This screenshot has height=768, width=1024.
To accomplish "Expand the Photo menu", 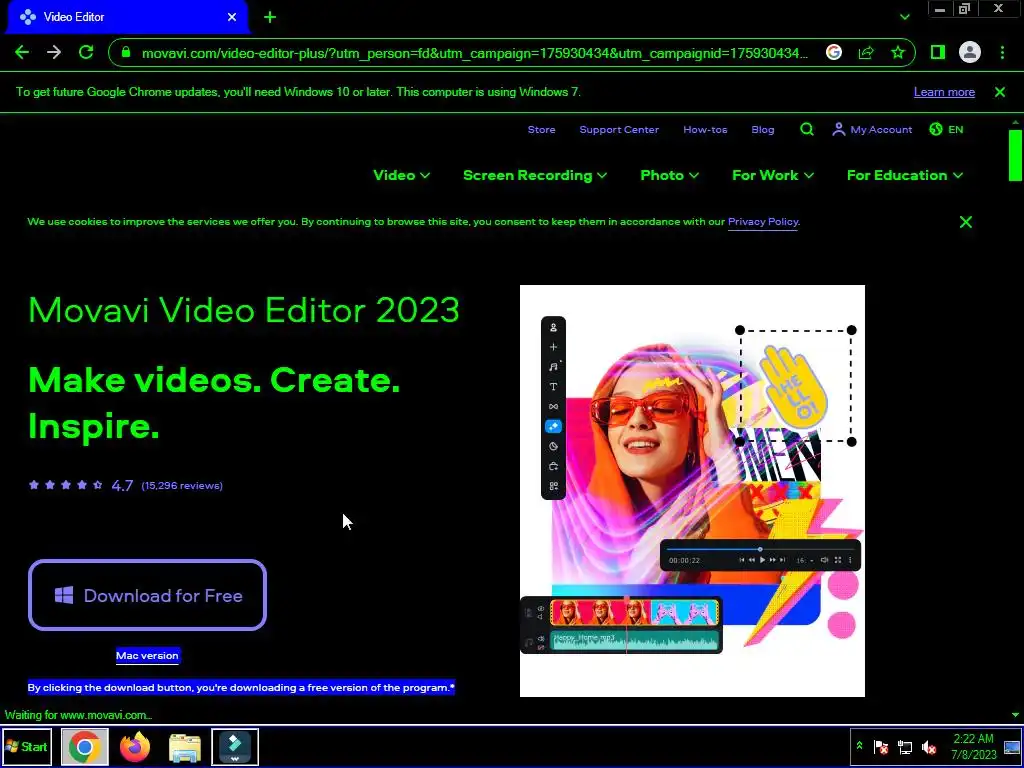I will (669, 175).
